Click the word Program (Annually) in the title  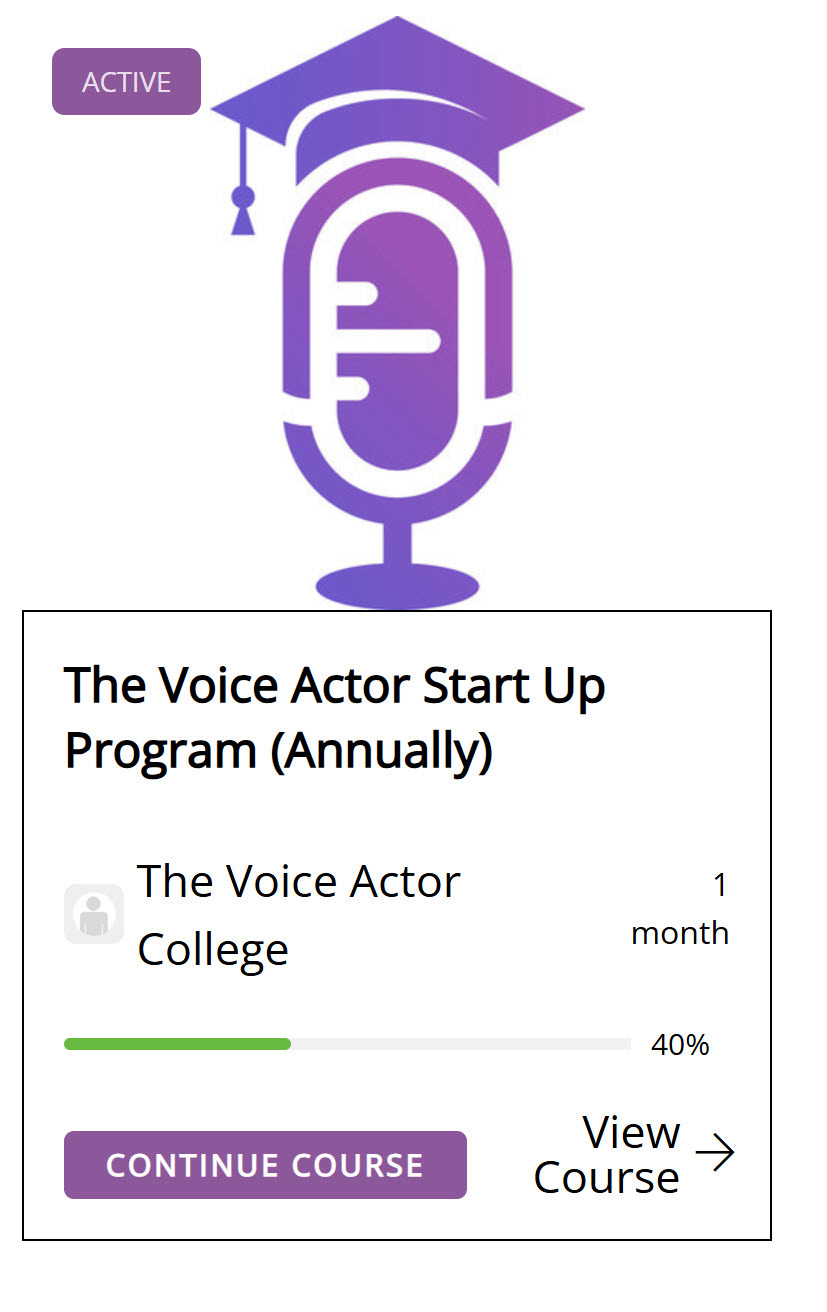coord(278,752)
